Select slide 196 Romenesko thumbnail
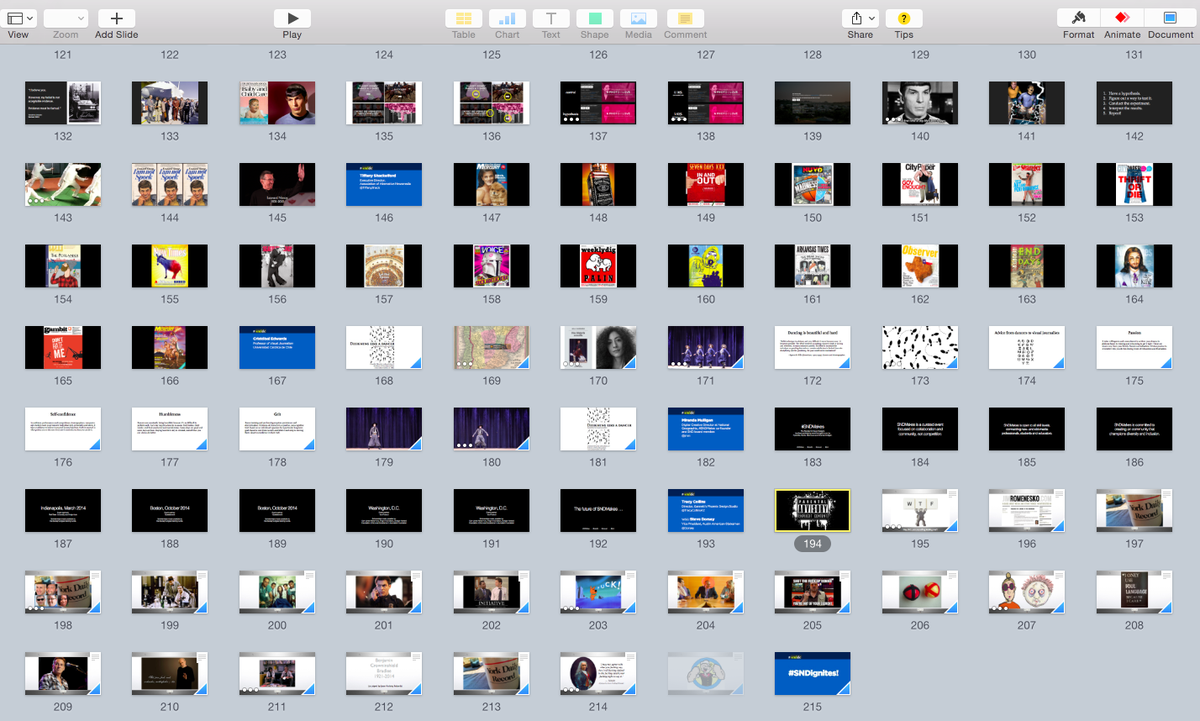Screen dimensions: 1200x721 click(1027, 510)
